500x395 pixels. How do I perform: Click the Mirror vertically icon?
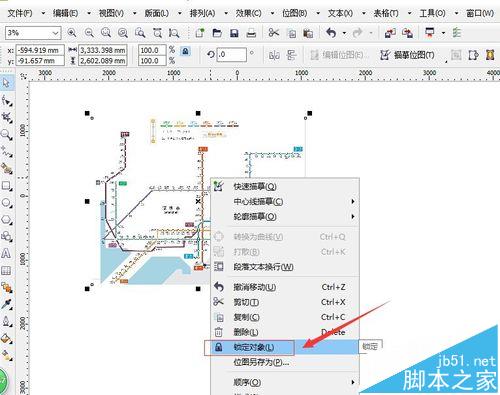(291, 55)
